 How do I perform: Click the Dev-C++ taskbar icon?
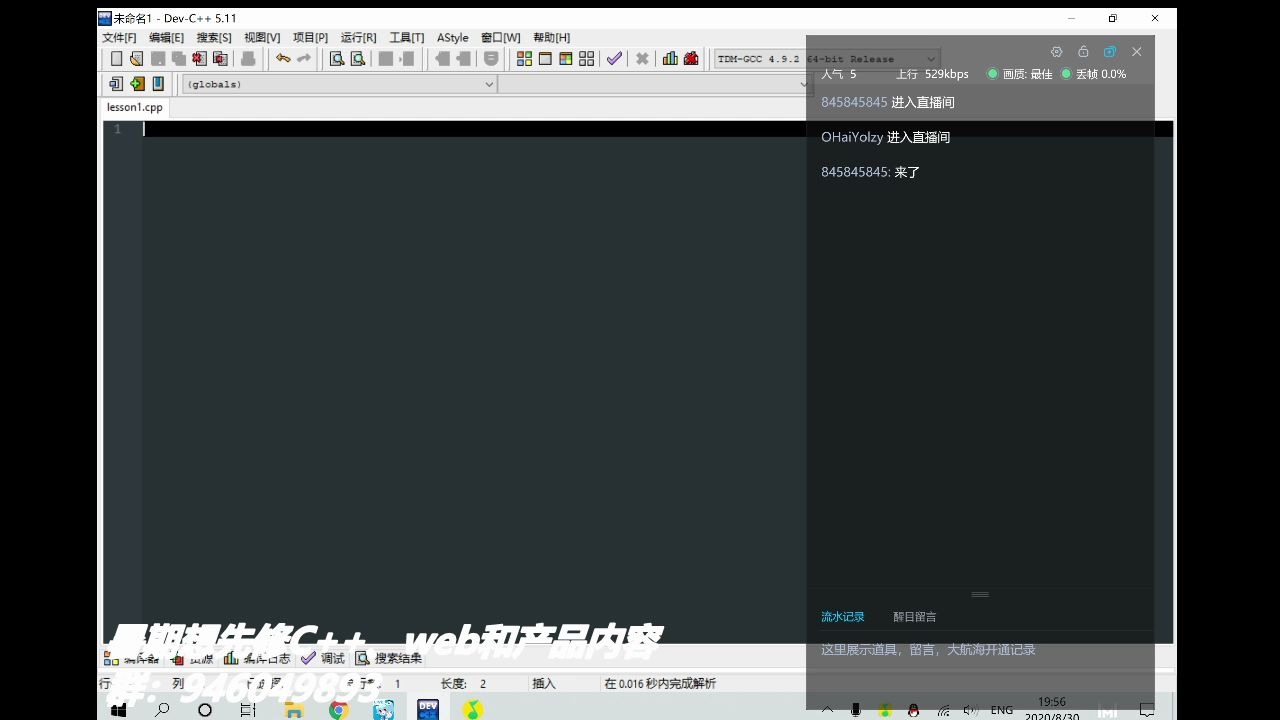(428, 709)
